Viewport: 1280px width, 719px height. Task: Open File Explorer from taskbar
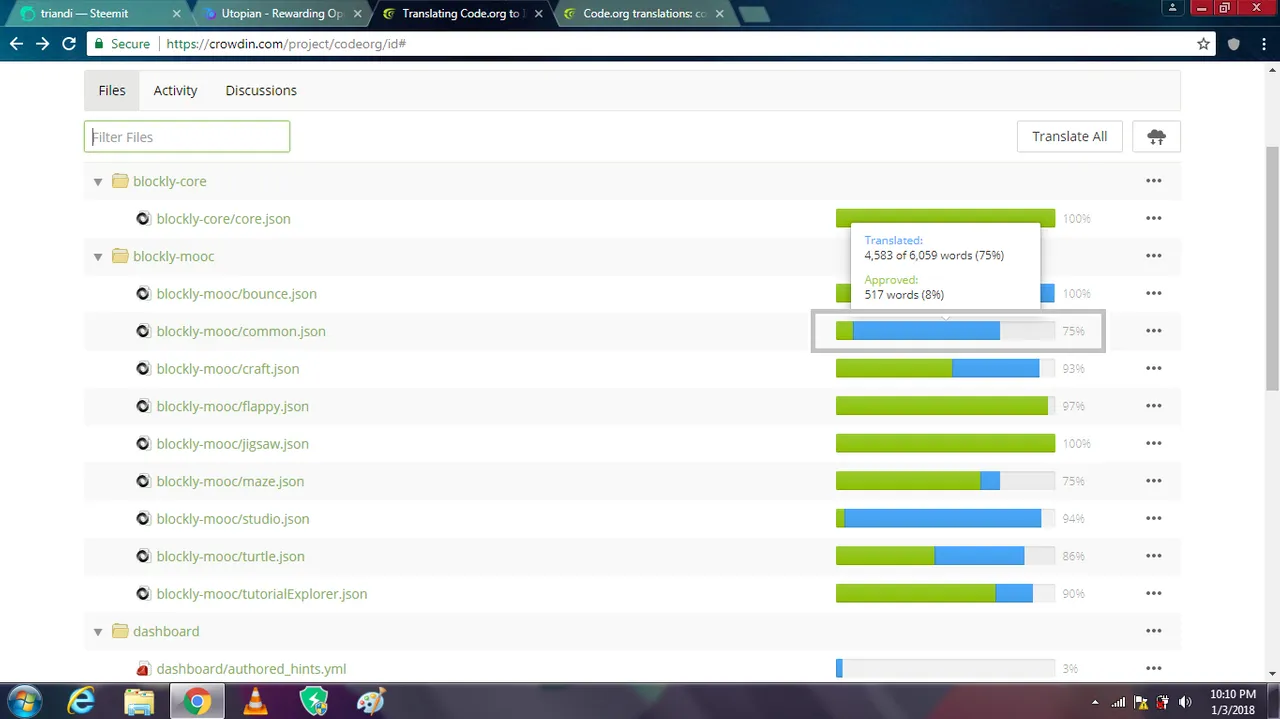139,702
